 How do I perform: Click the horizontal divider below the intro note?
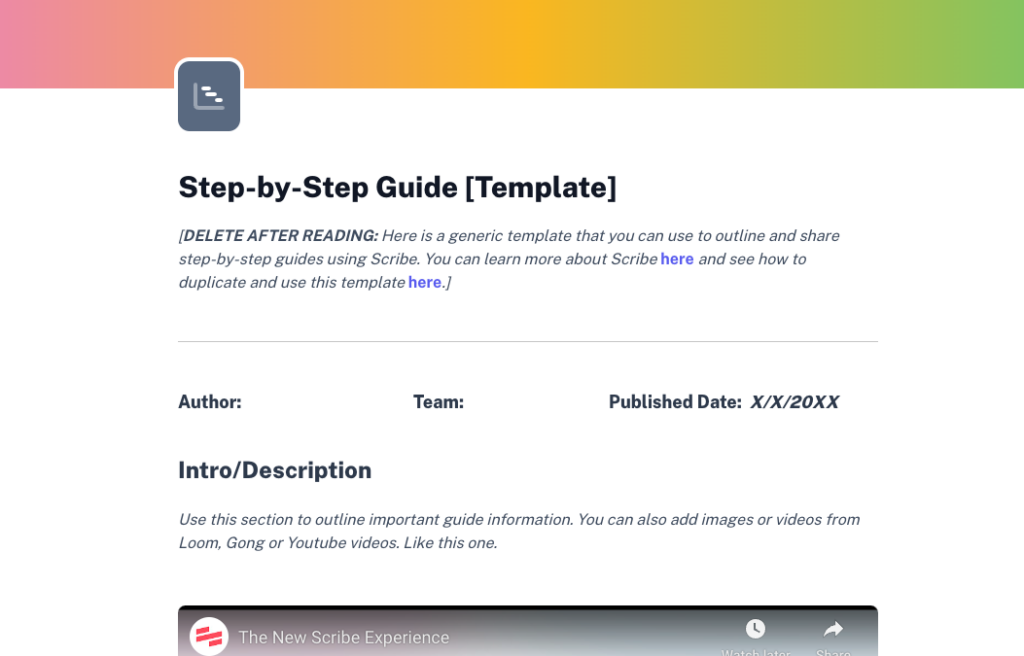point(528,342)
